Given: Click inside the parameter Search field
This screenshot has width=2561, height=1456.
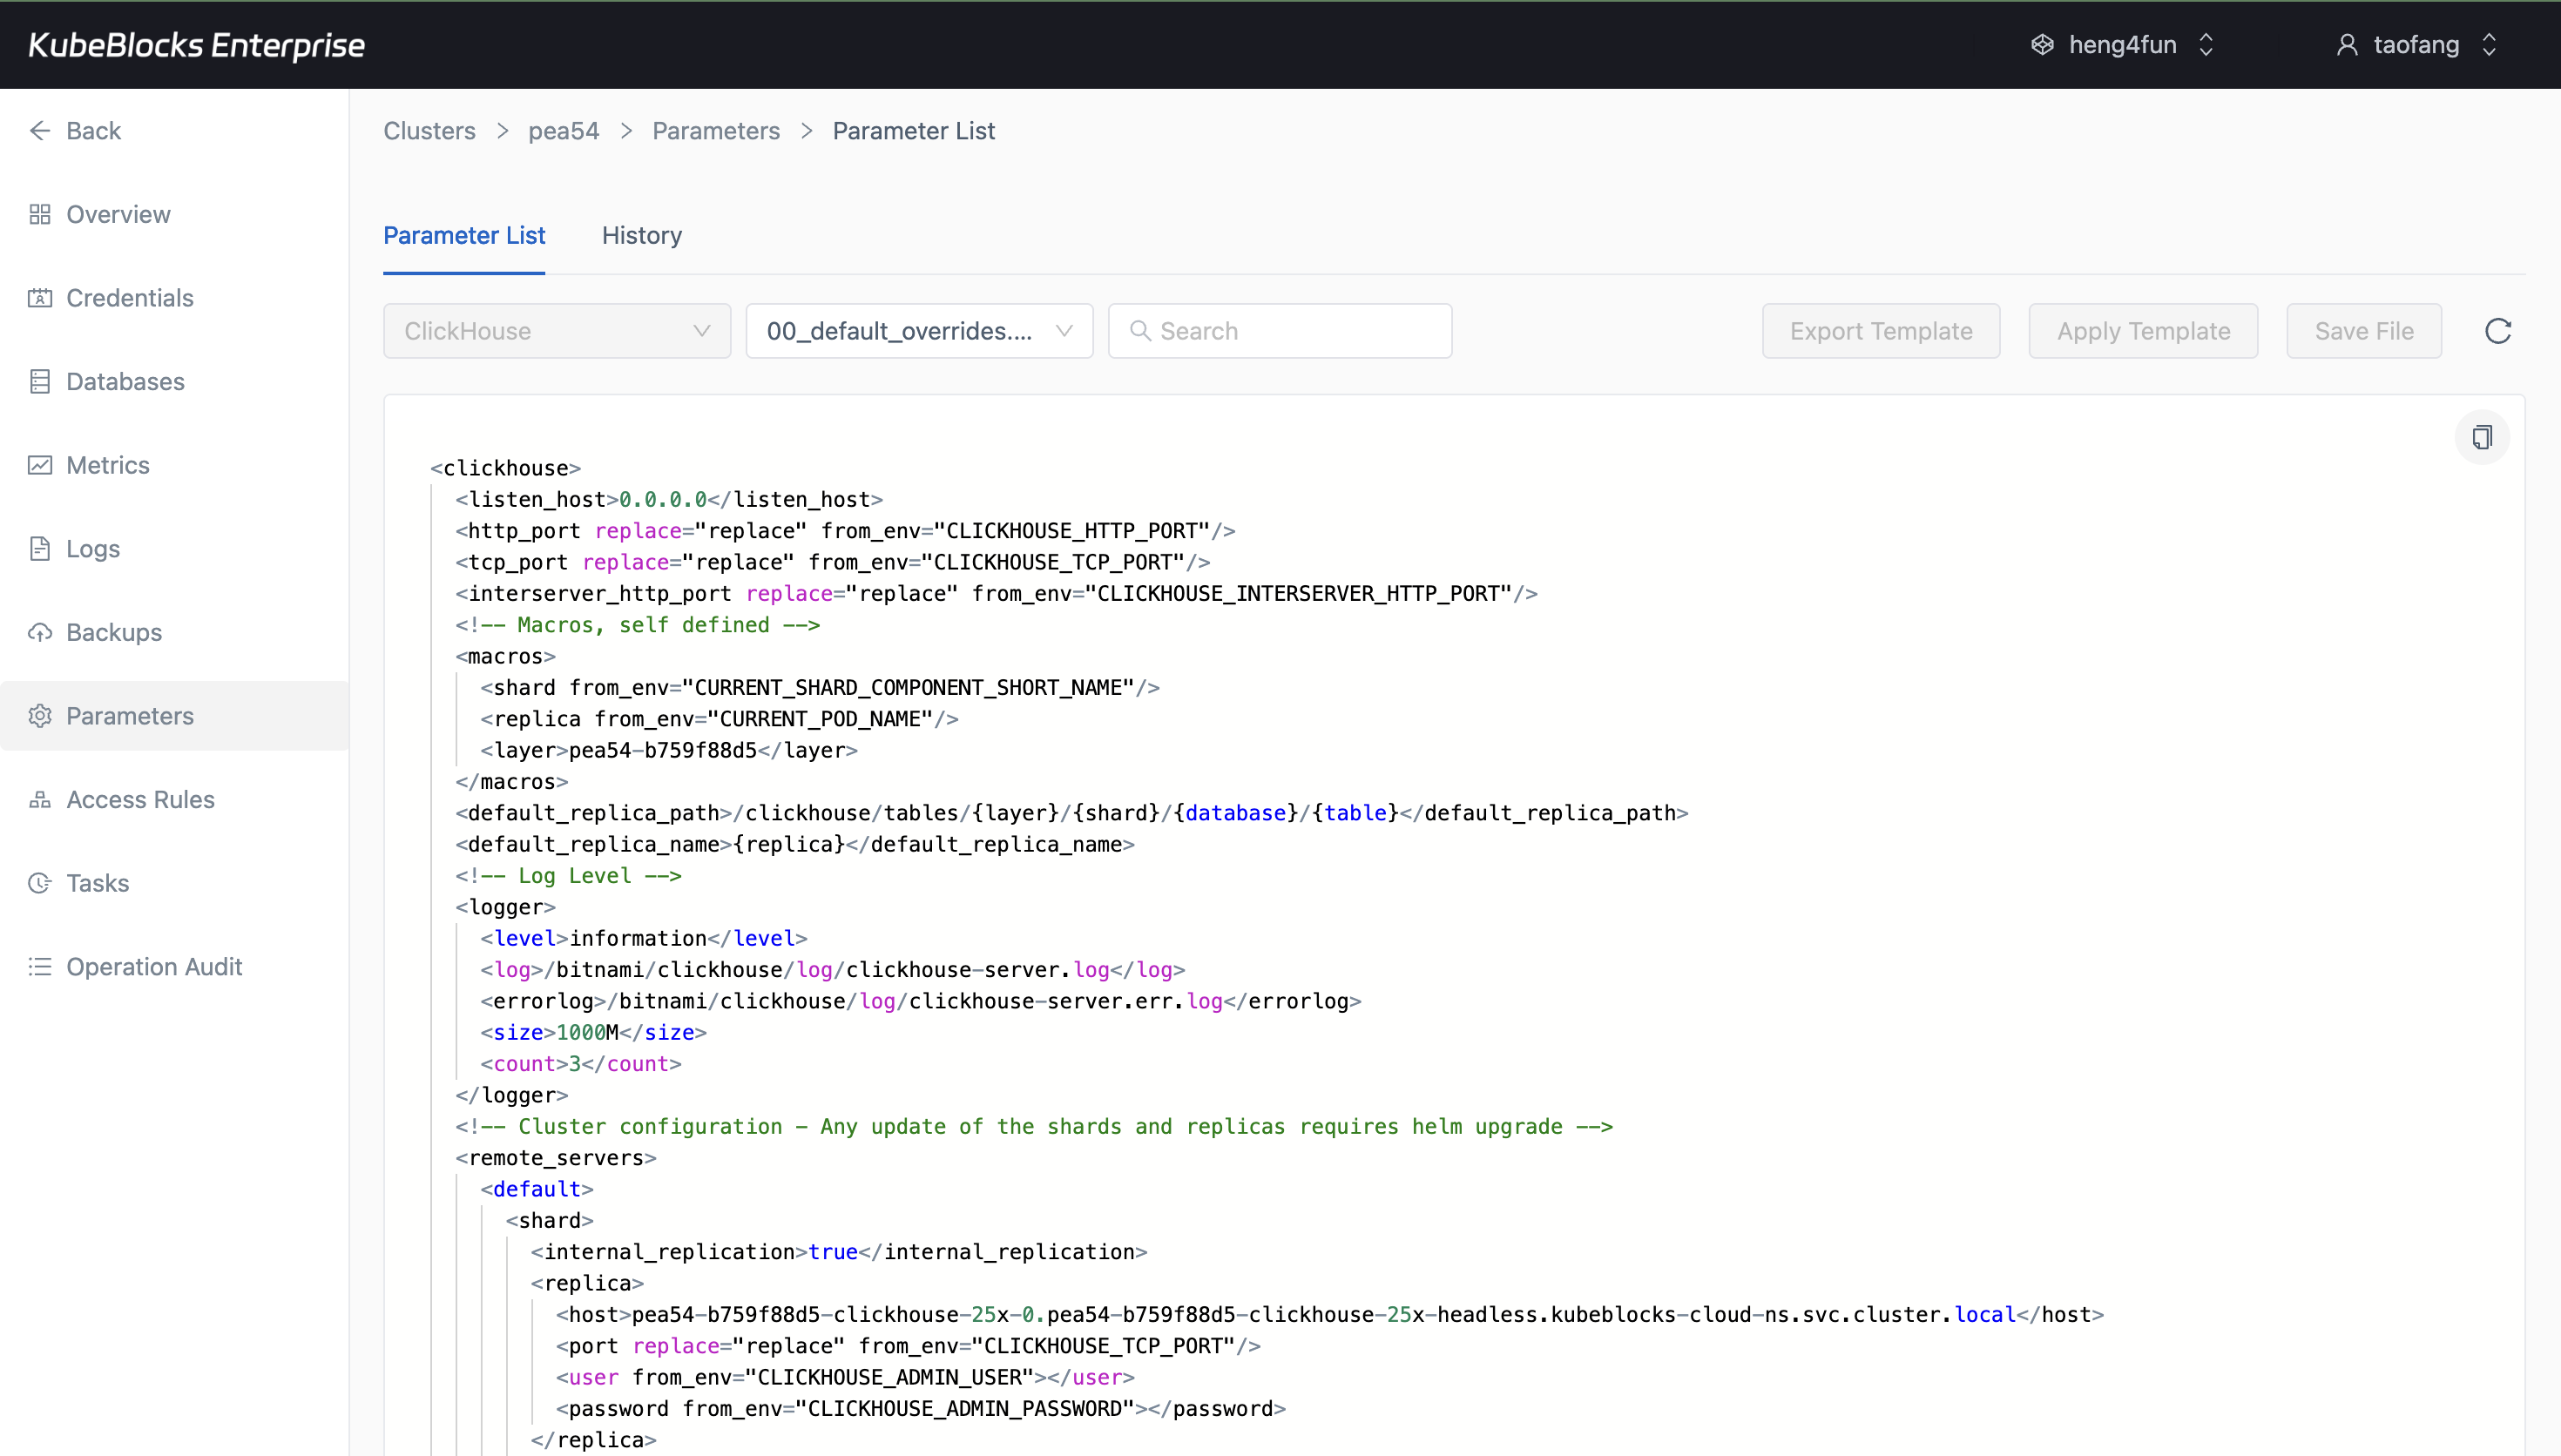Looking at the screenshot, I should tap(1280, 331).
